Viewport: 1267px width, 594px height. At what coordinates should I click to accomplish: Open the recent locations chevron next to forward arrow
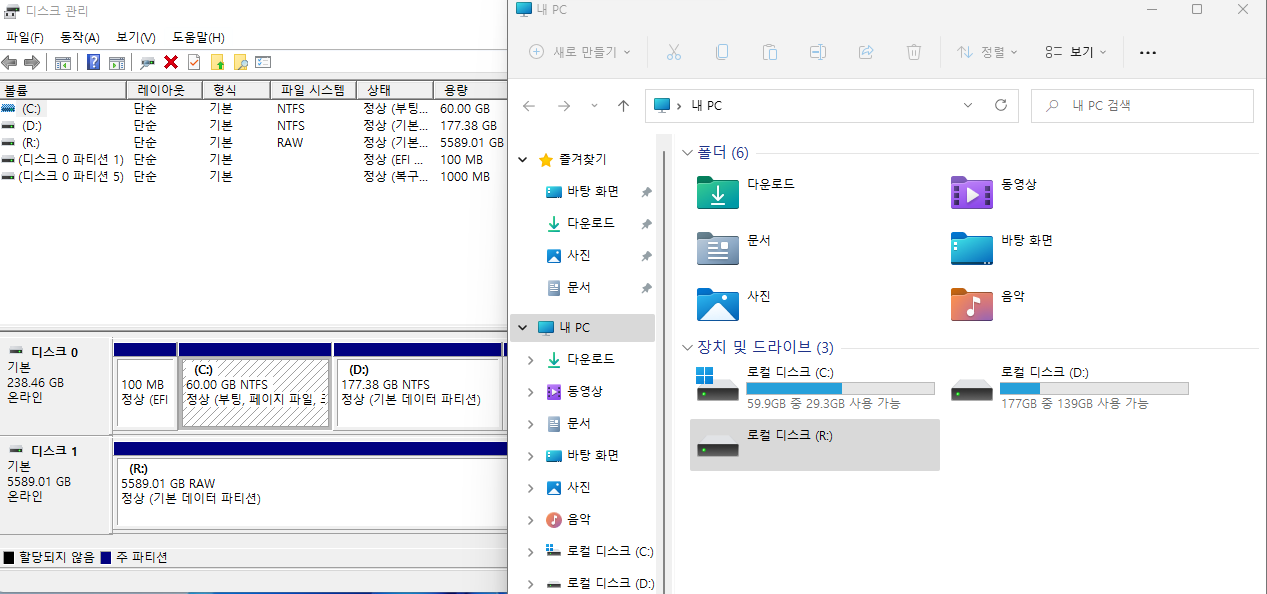(x=594, y=105)
